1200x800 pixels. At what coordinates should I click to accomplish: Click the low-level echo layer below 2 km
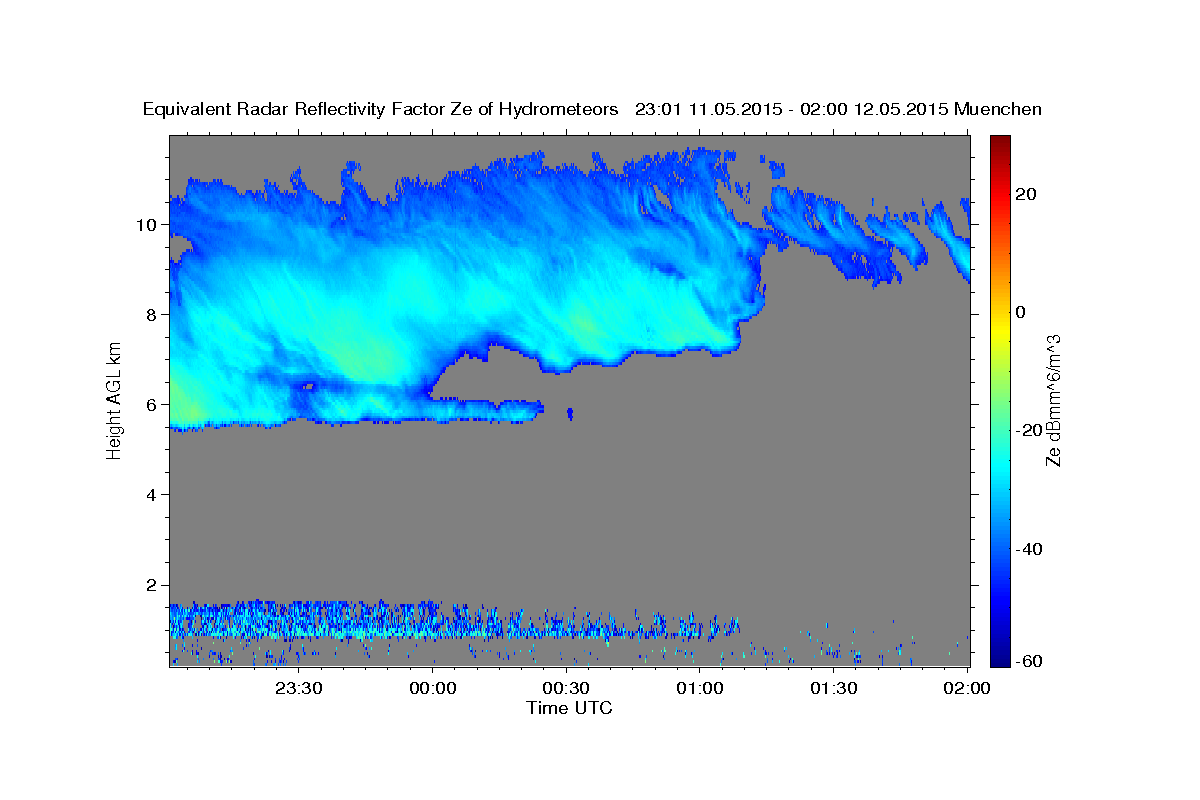tap(455, 622)
